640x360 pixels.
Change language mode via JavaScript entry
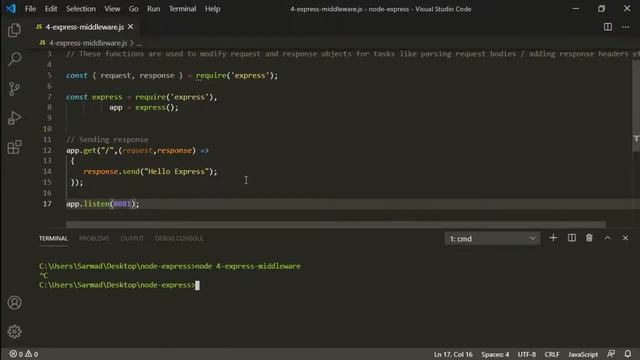point(583,354)
